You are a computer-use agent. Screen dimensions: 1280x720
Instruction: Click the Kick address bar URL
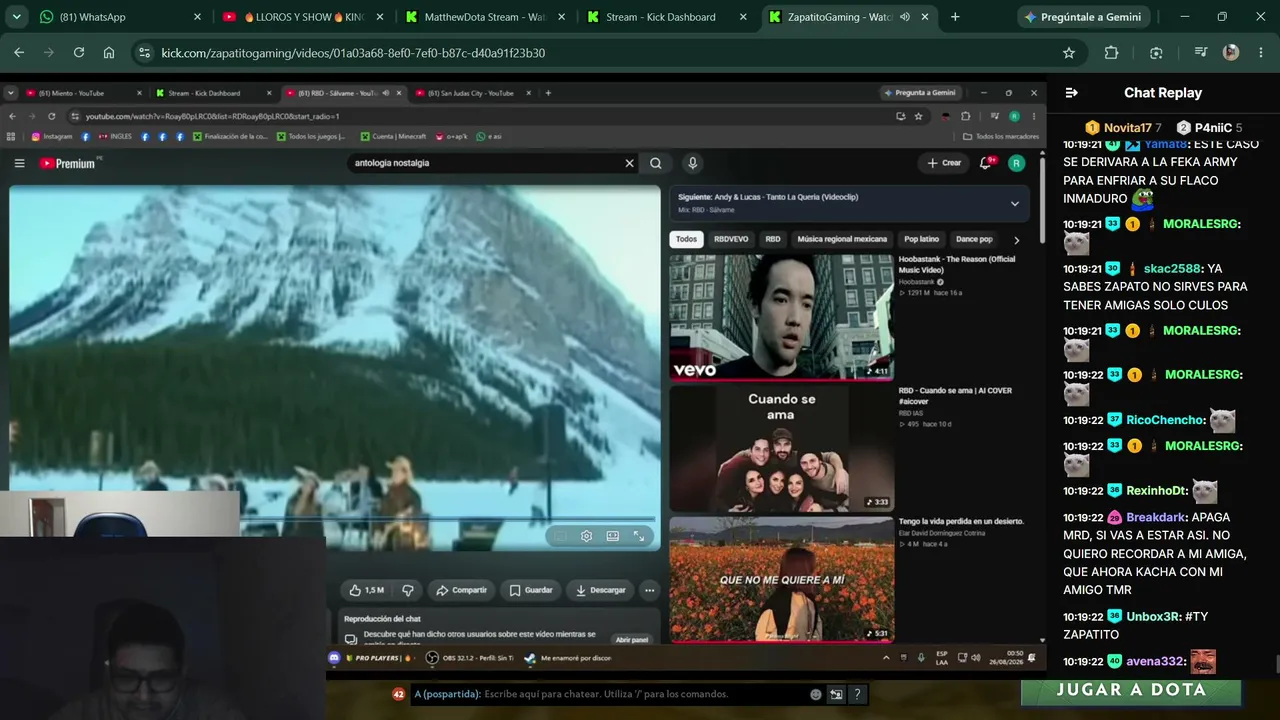click(353, 53)
